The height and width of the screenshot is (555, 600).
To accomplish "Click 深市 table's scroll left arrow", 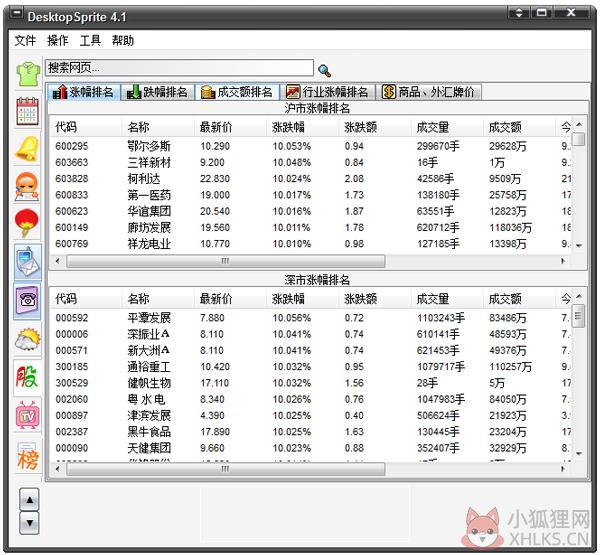I will [58, 469].
